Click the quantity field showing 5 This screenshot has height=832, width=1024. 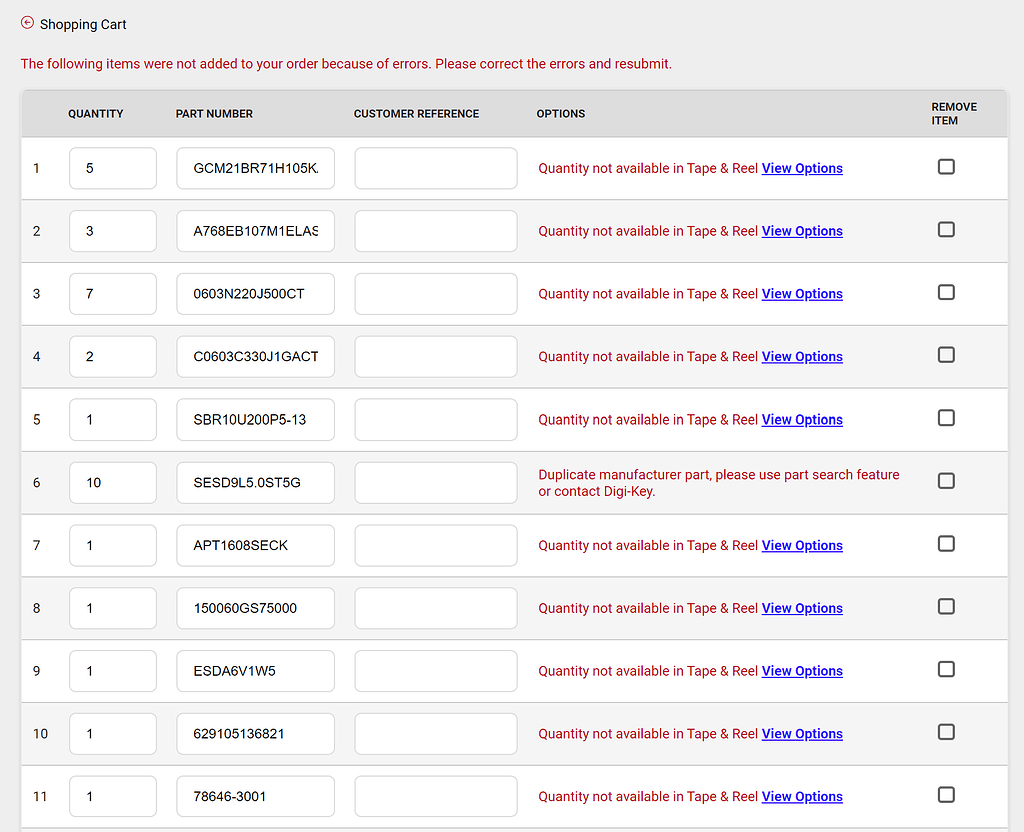tap(112, 168)
